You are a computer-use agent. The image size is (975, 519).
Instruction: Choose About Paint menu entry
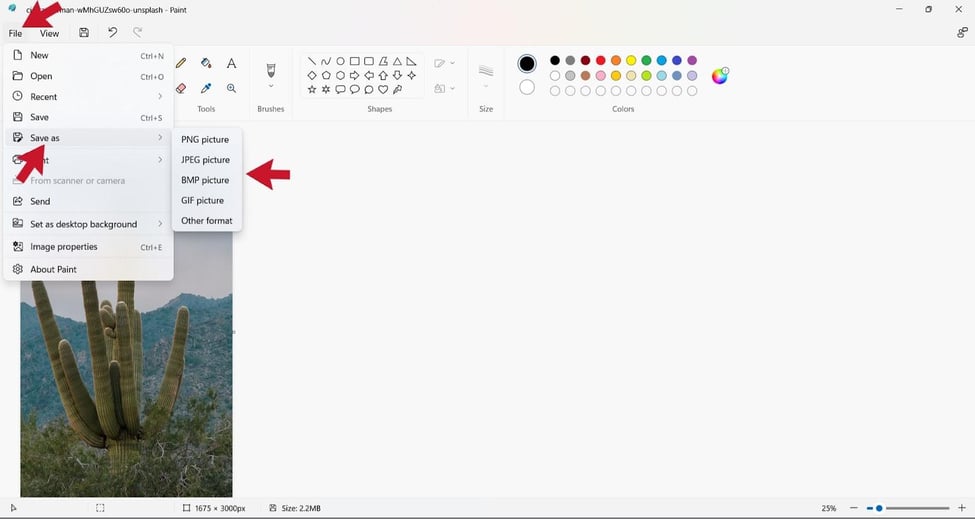[x=88, y=269]
